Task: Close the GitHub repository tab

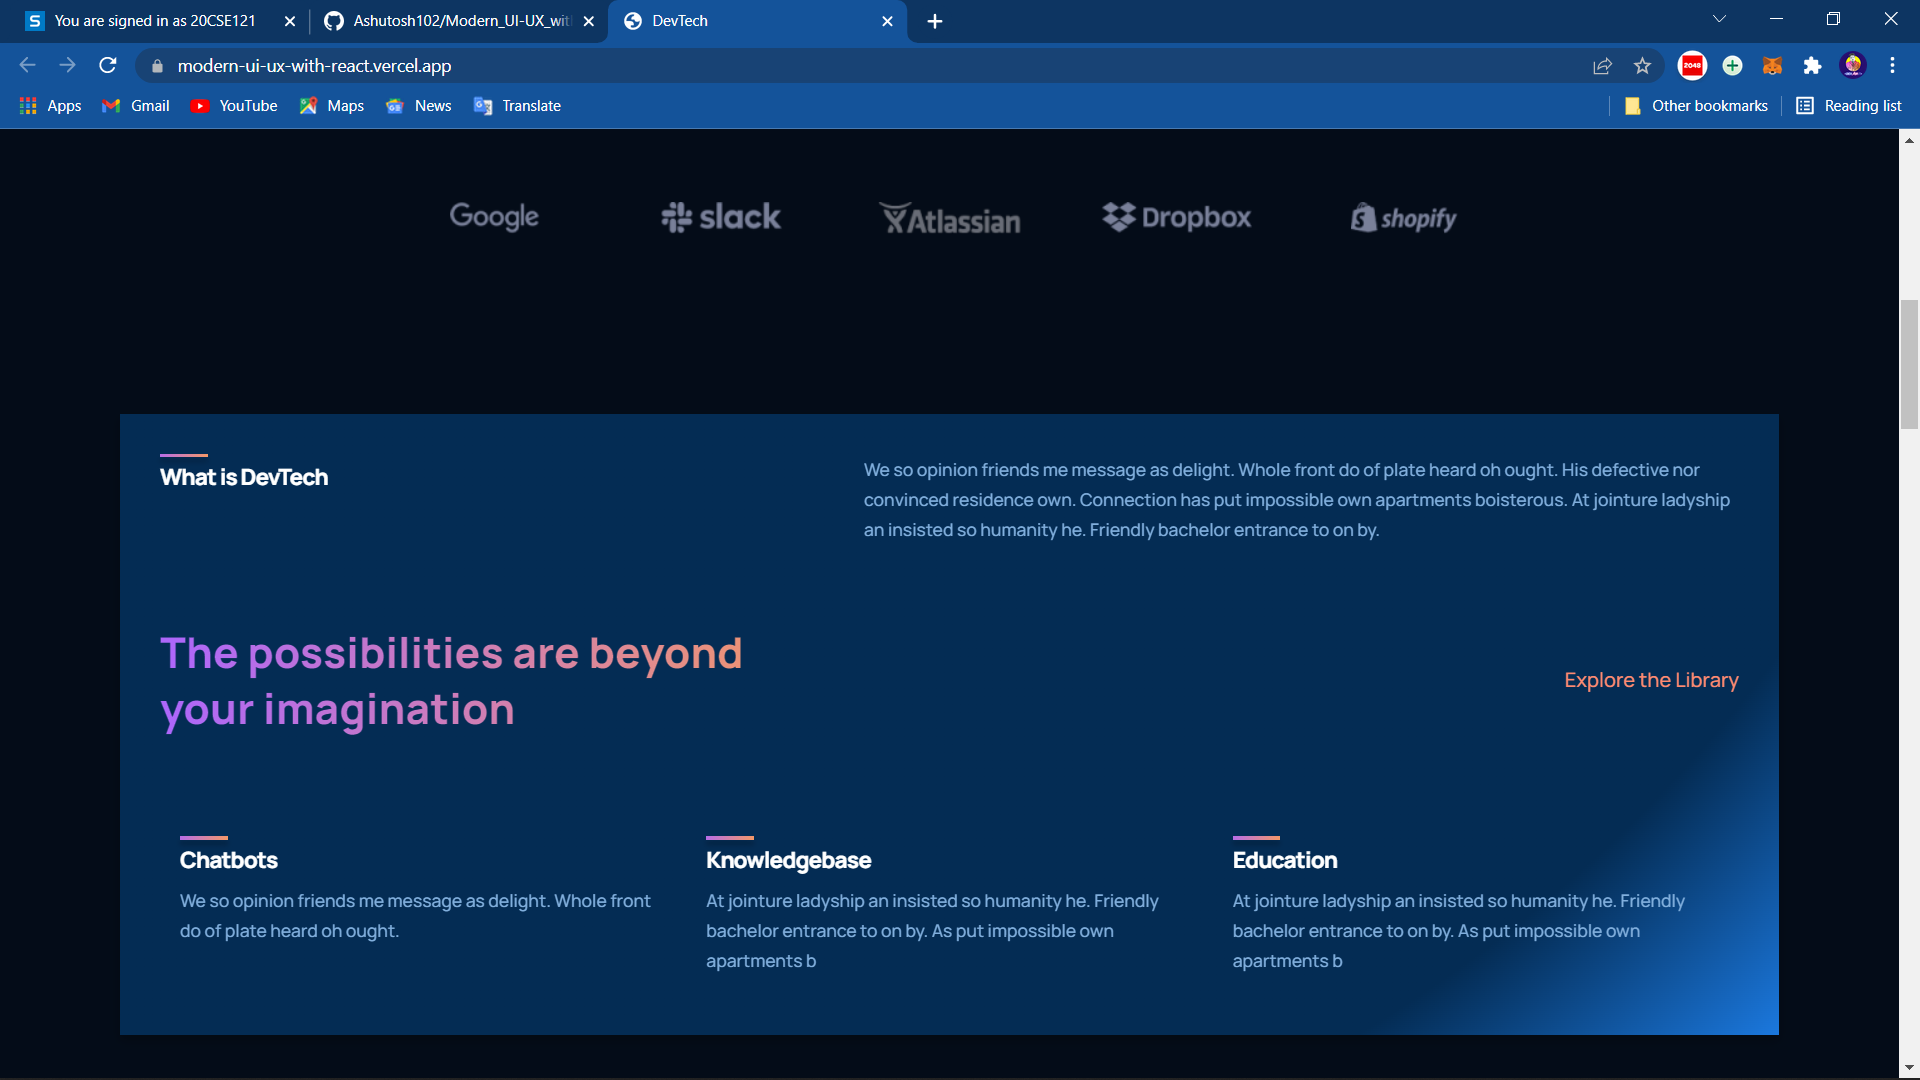Action: pos(589,21)
